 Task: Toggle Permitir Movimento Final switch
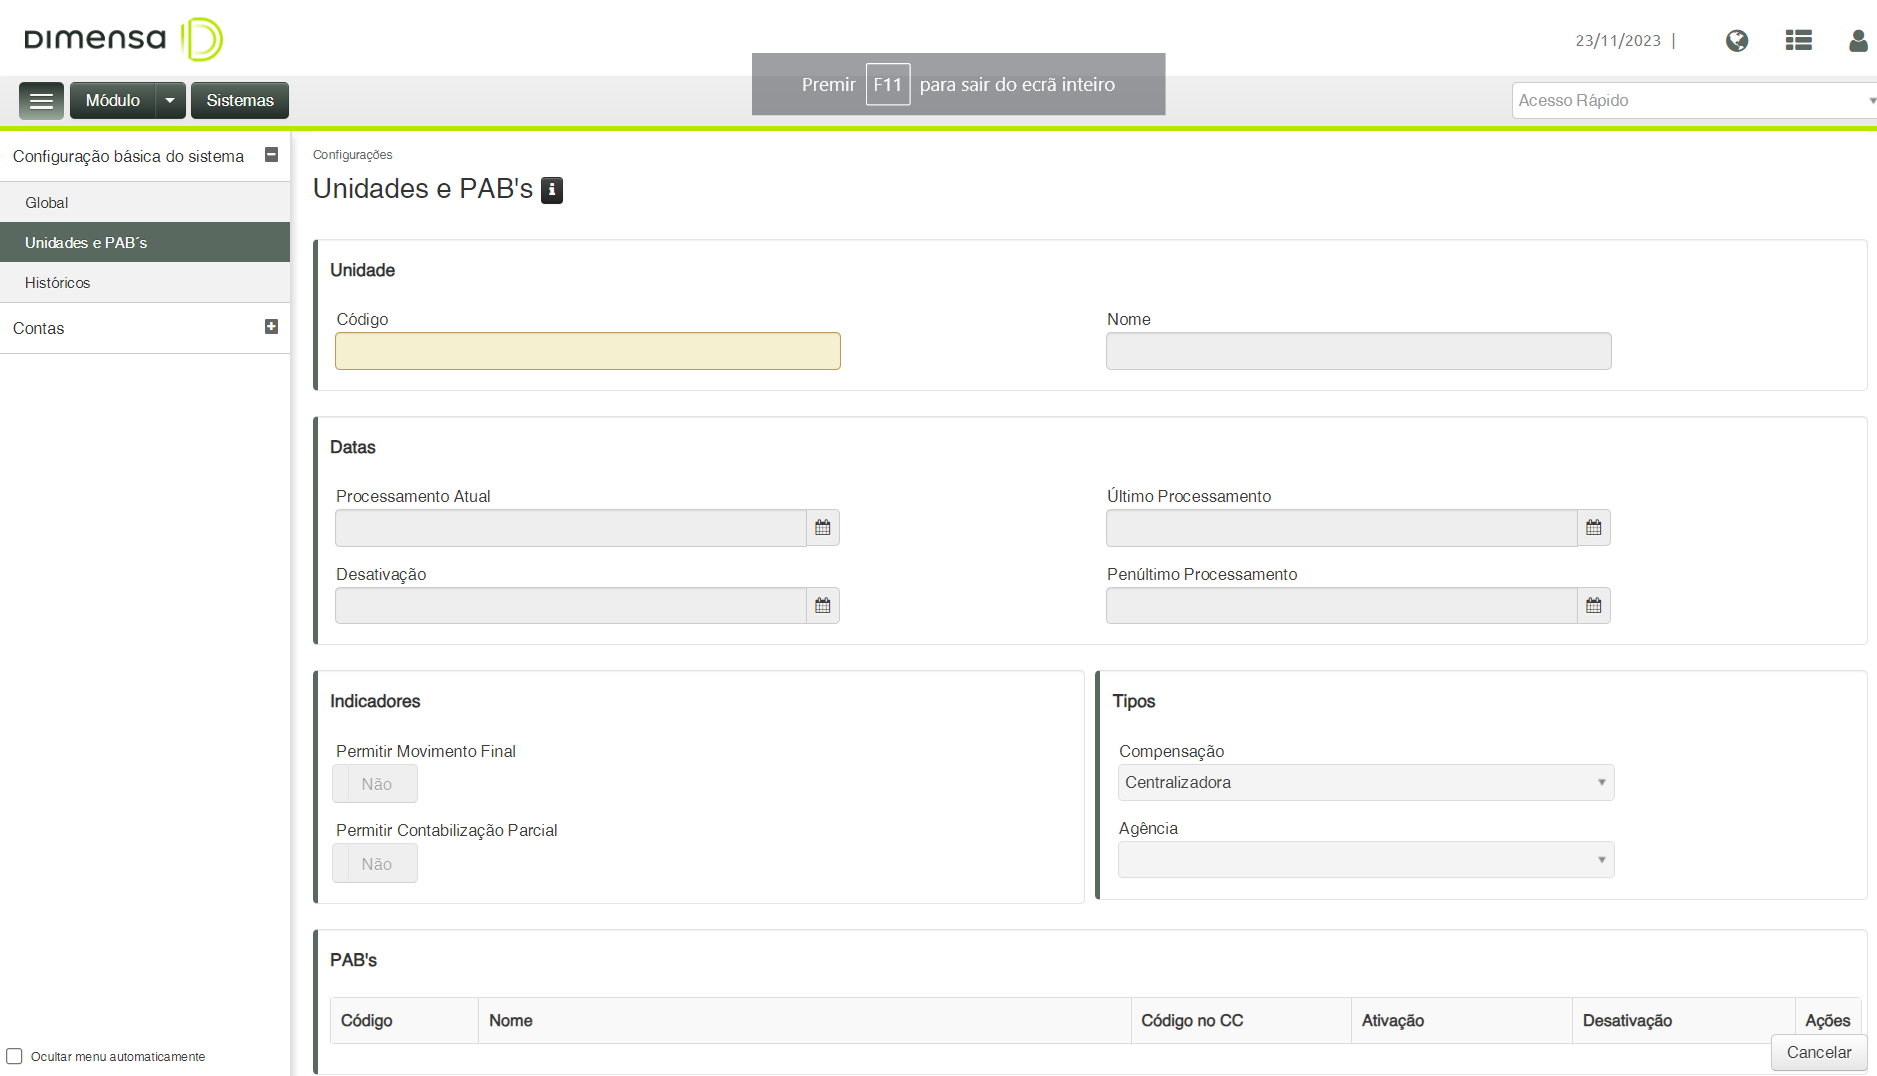click(x=375, y=784)
